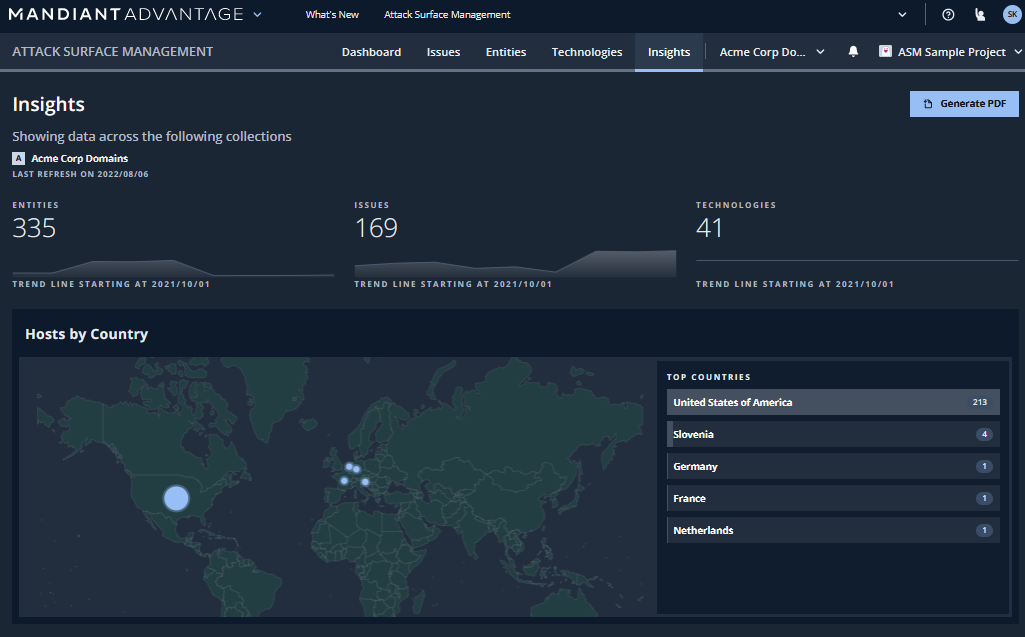Expand the Mandiant Advantage product switcher chevron
Screen dimensions: 1025x637
point(258,14)
